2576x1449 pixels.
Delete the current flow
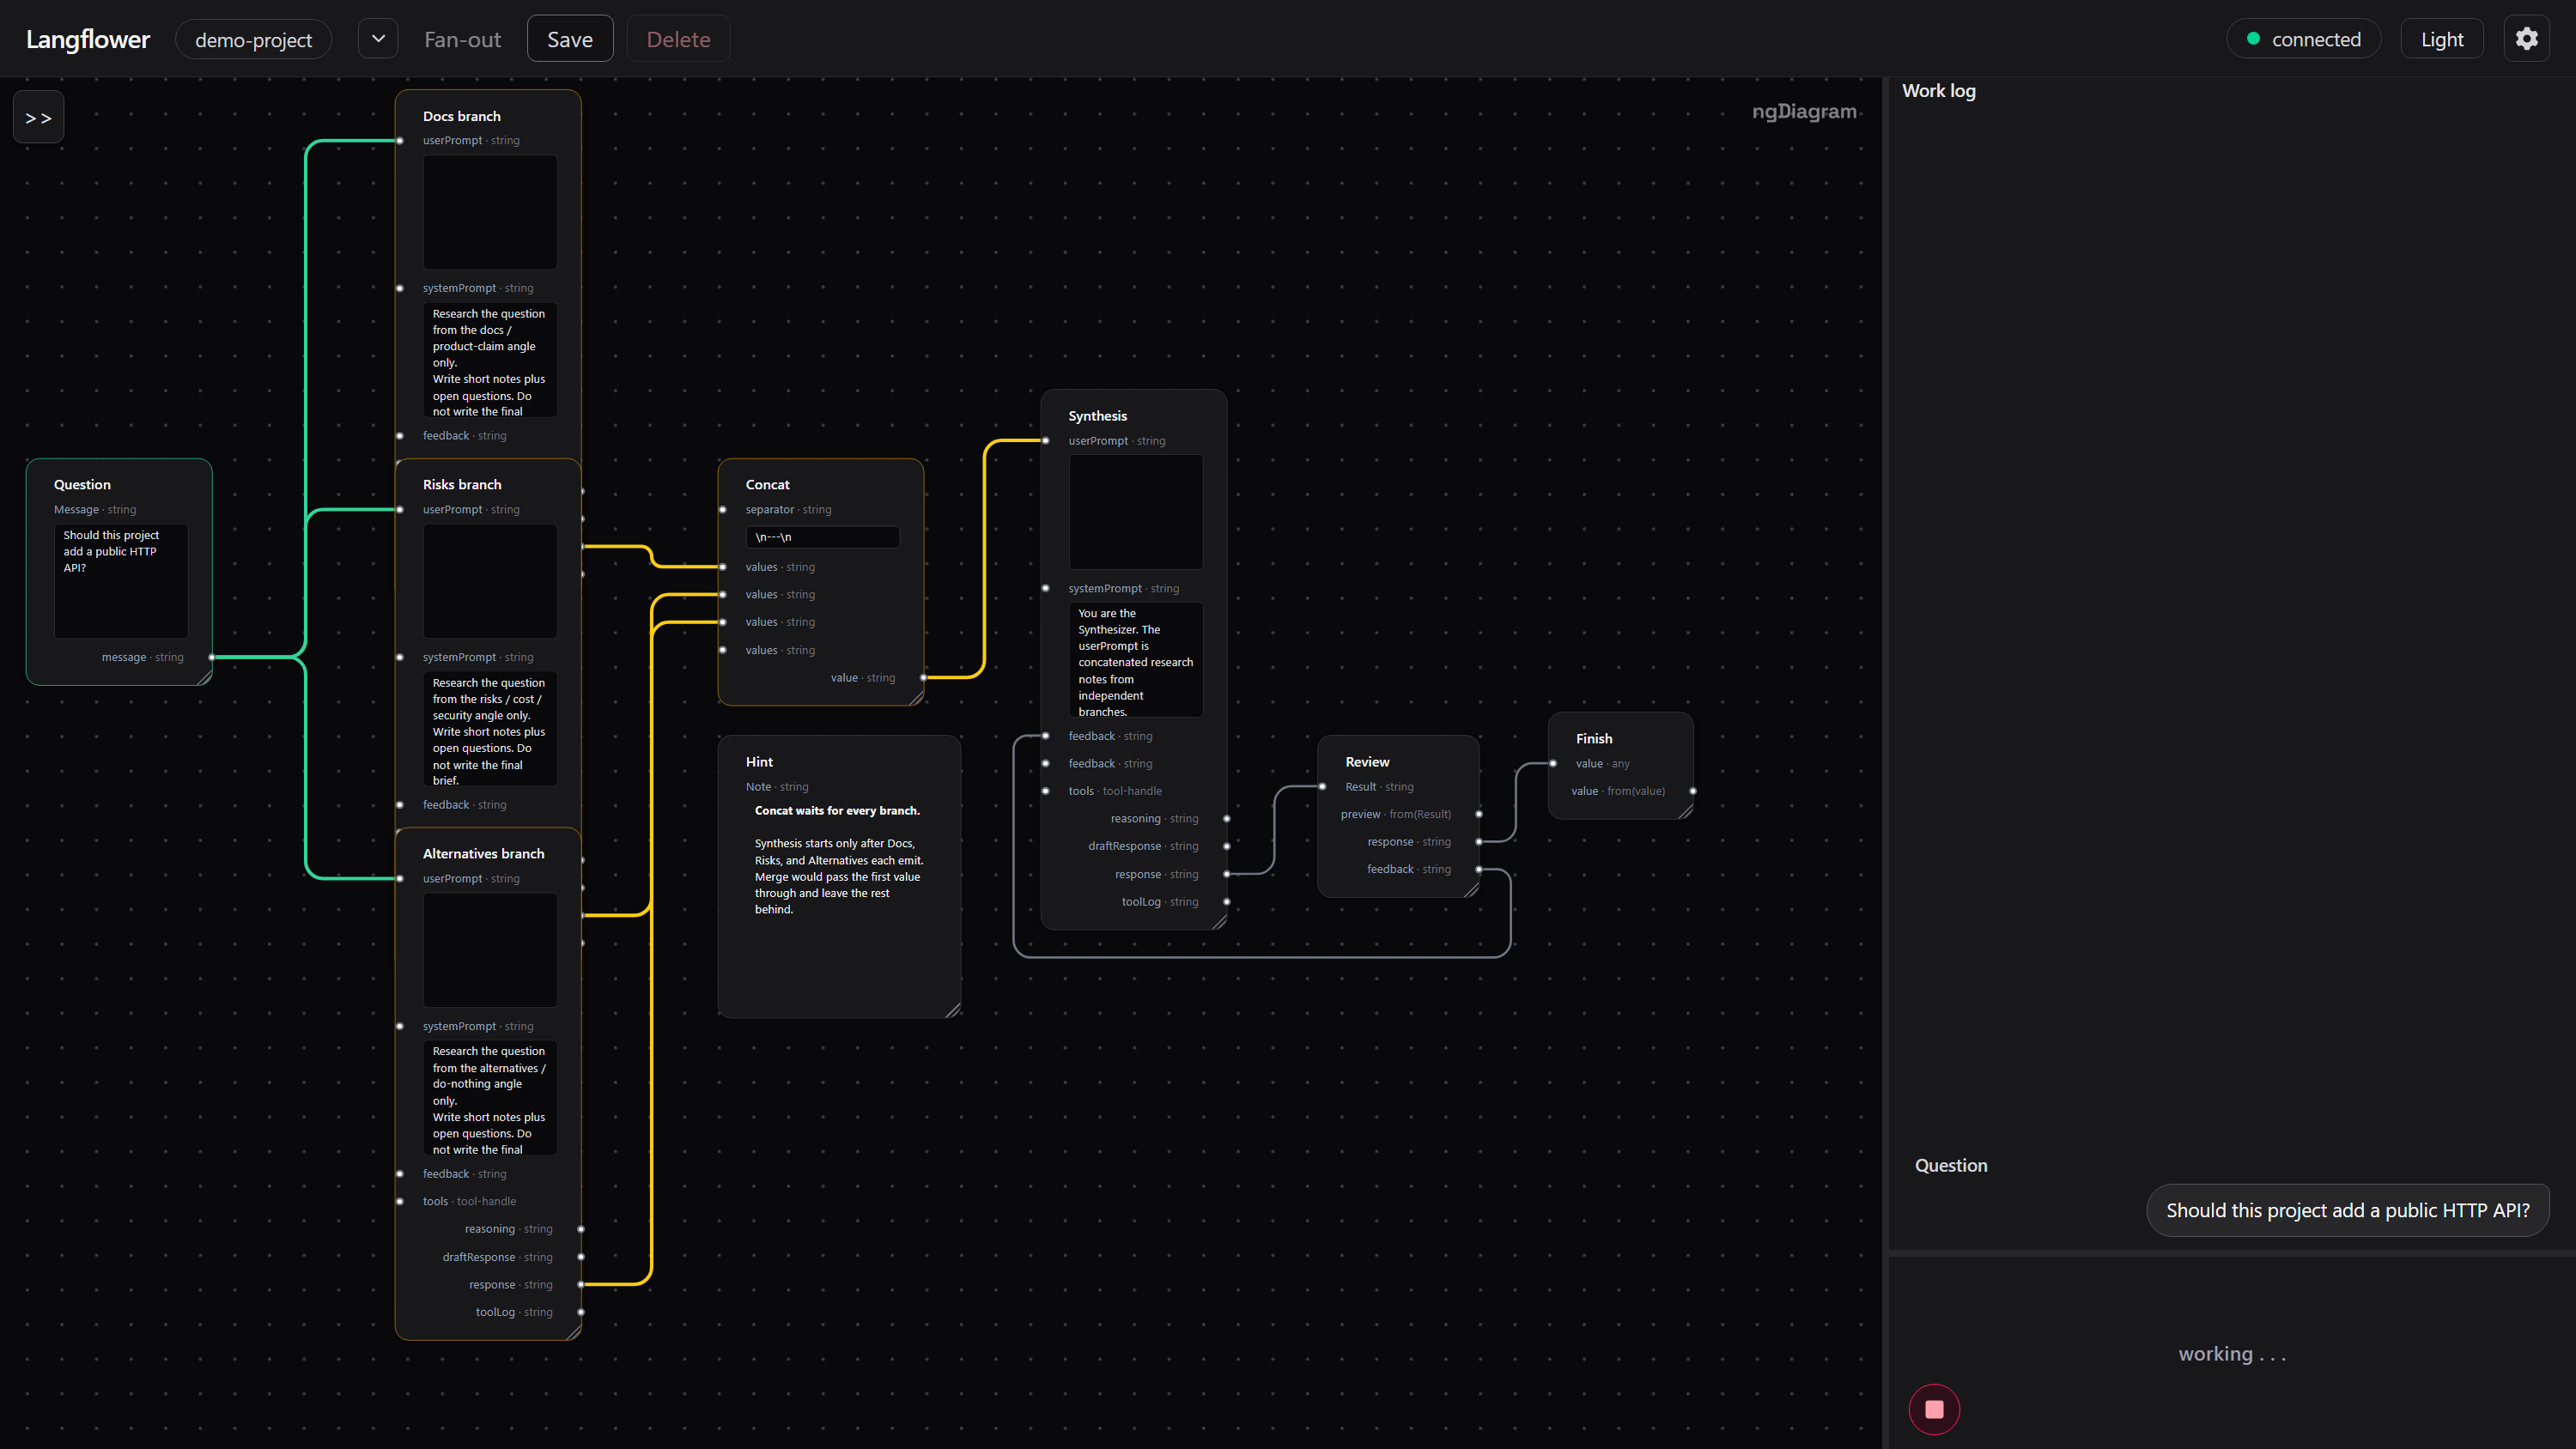coord(678,39)
